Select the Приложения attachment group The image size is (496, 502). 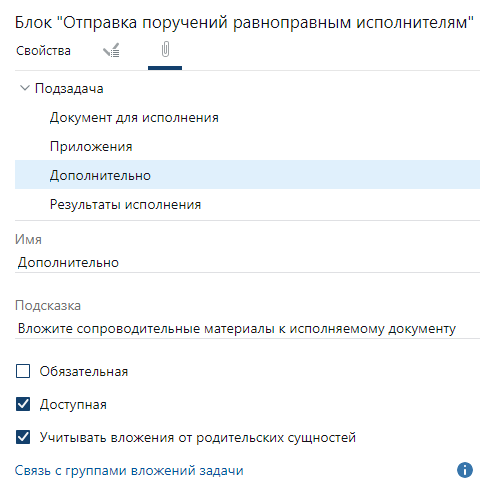91,147
